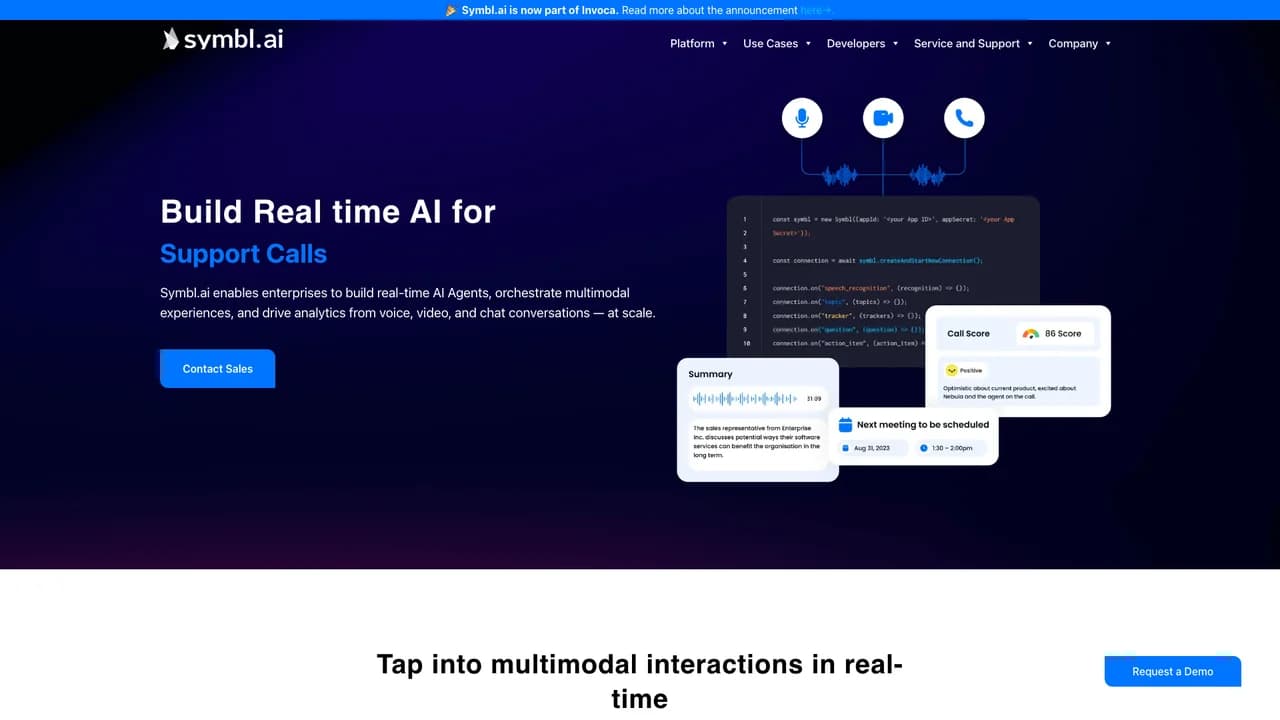This screenshot has height=720, width=1280.
Task: Open the Platform menu
Action: [x=692, y=43]
